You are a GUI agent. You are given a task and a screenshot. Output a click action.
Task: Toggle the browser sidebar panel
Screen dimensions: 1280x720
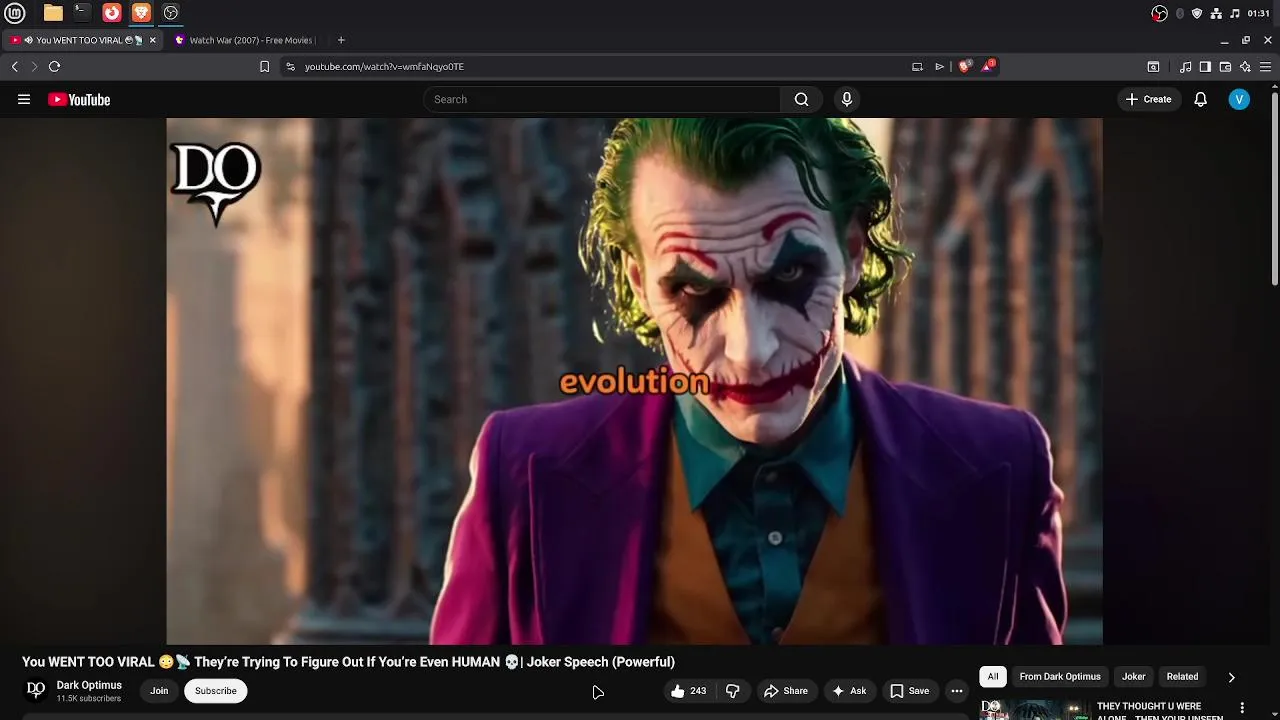click(1205, 67)
